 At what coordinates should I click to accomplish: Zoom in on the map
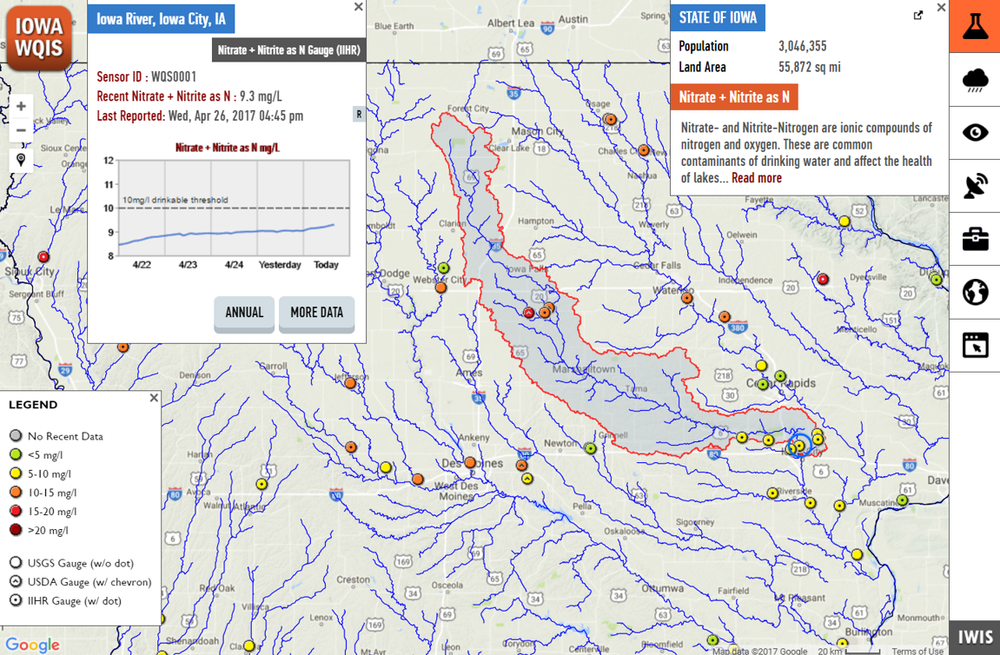pos(21,106)
